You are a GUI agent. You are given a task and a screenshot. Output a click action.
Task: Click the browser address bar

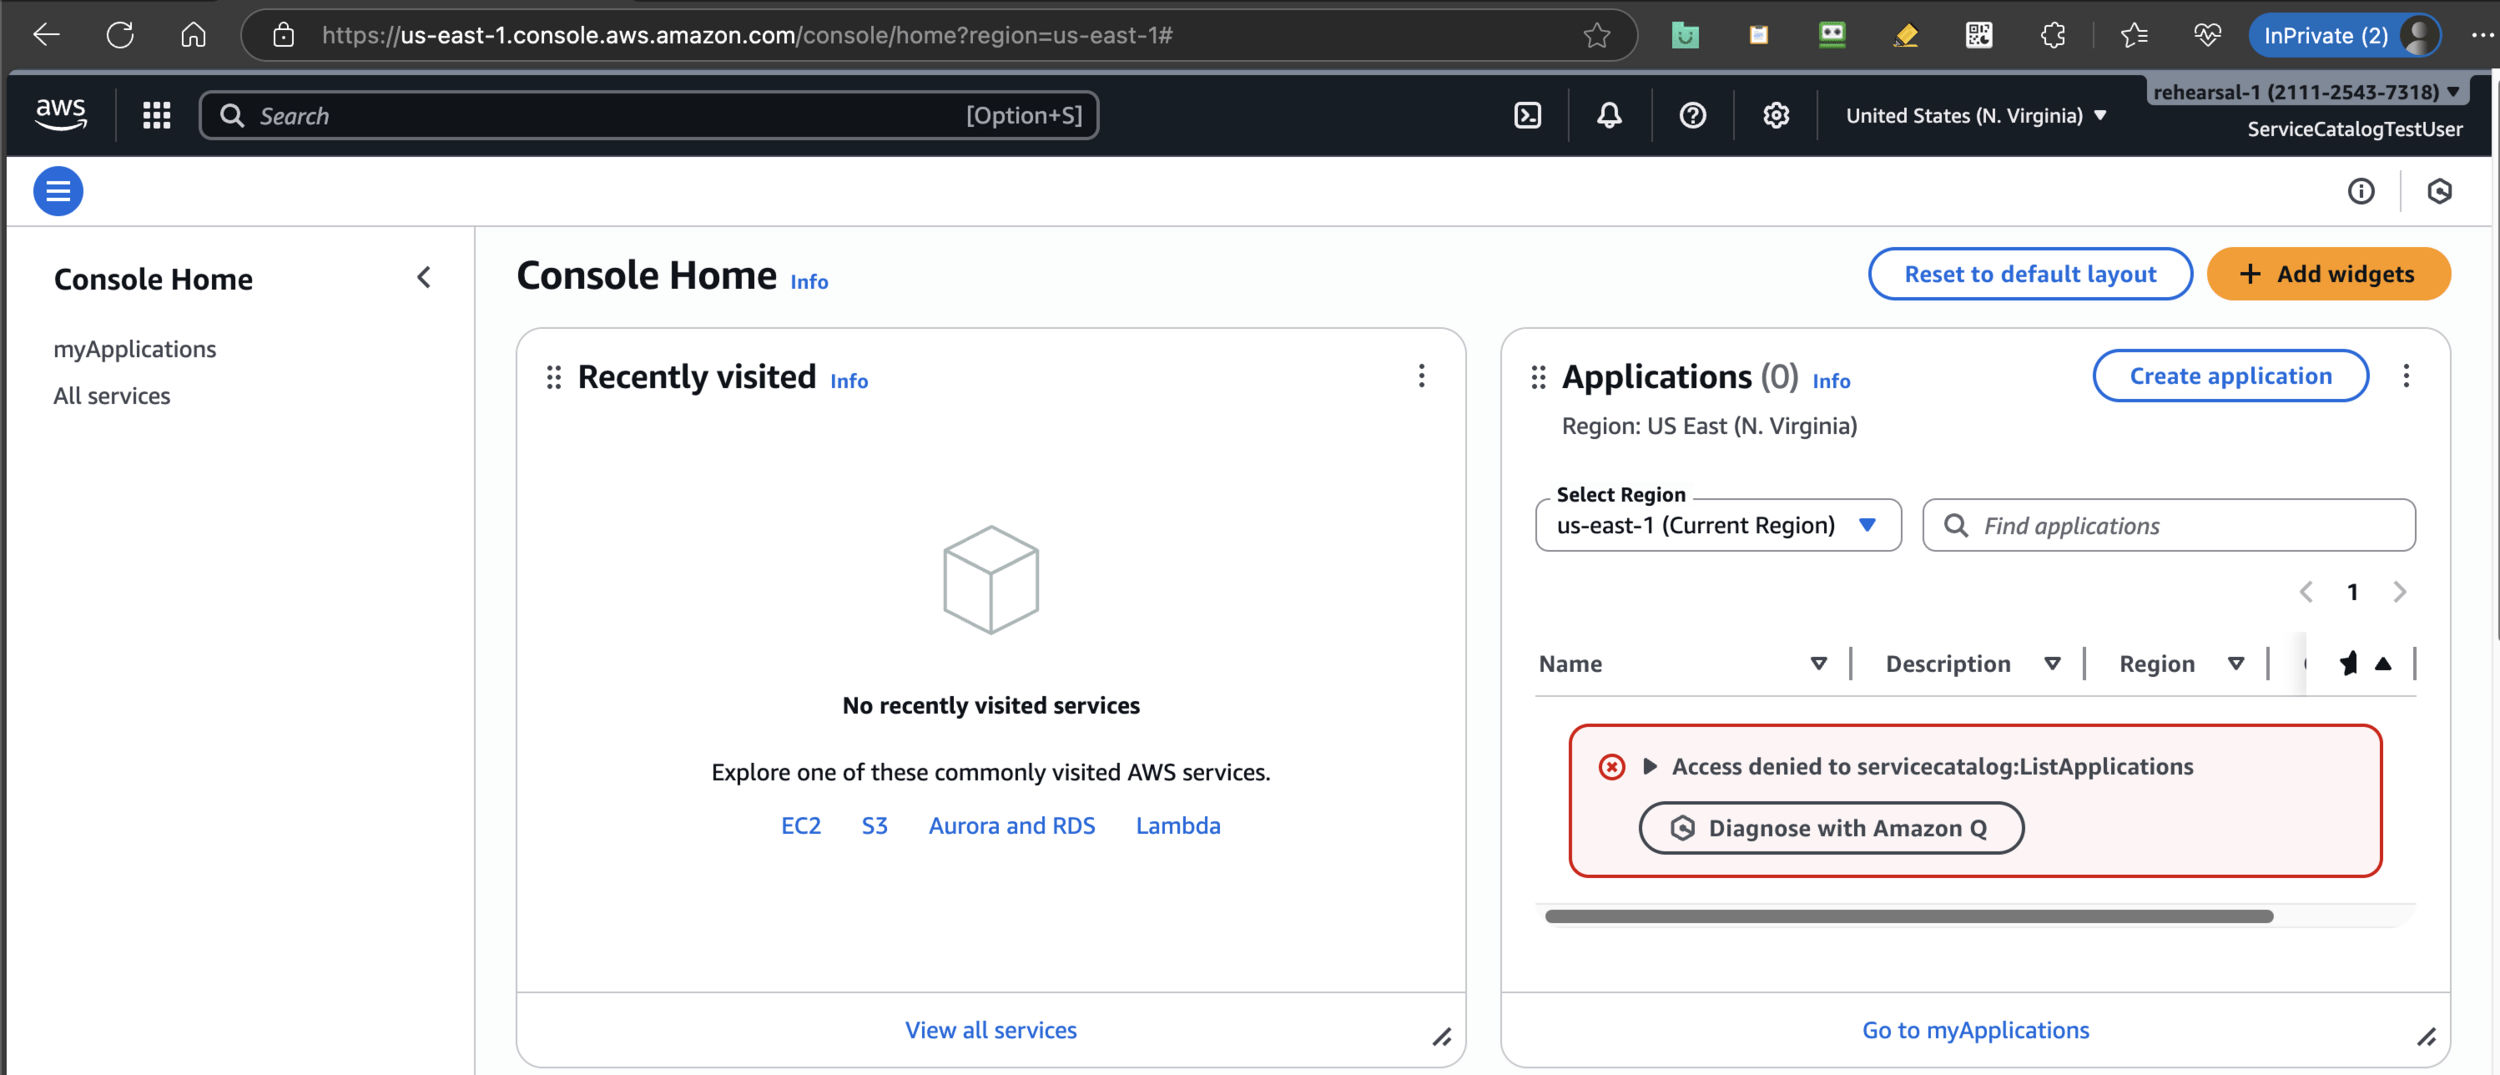[940, 35]
